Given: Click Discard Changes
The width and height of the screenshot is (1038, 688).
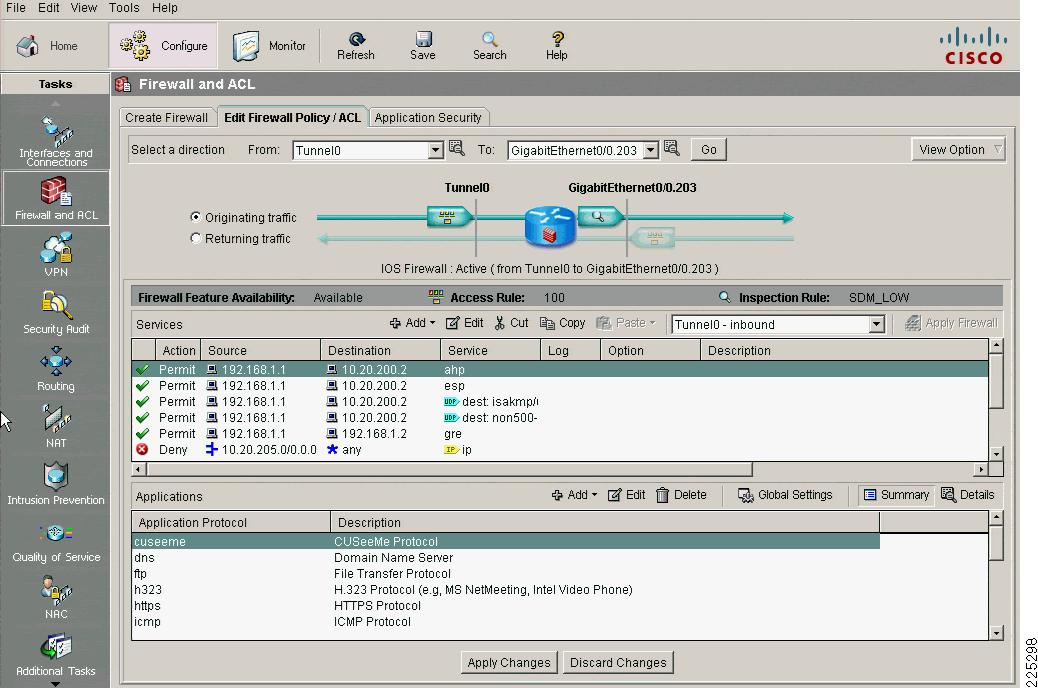Looking at the screenshot, I should click(618, 663).
